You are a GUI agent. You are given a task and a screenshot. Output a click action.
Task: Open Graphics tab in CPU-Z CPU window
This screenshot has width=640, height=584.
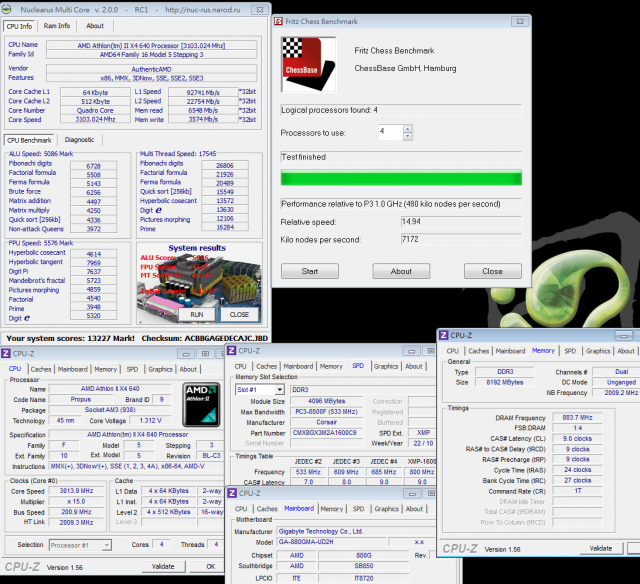pyautogui.click(x=160, y=369)
